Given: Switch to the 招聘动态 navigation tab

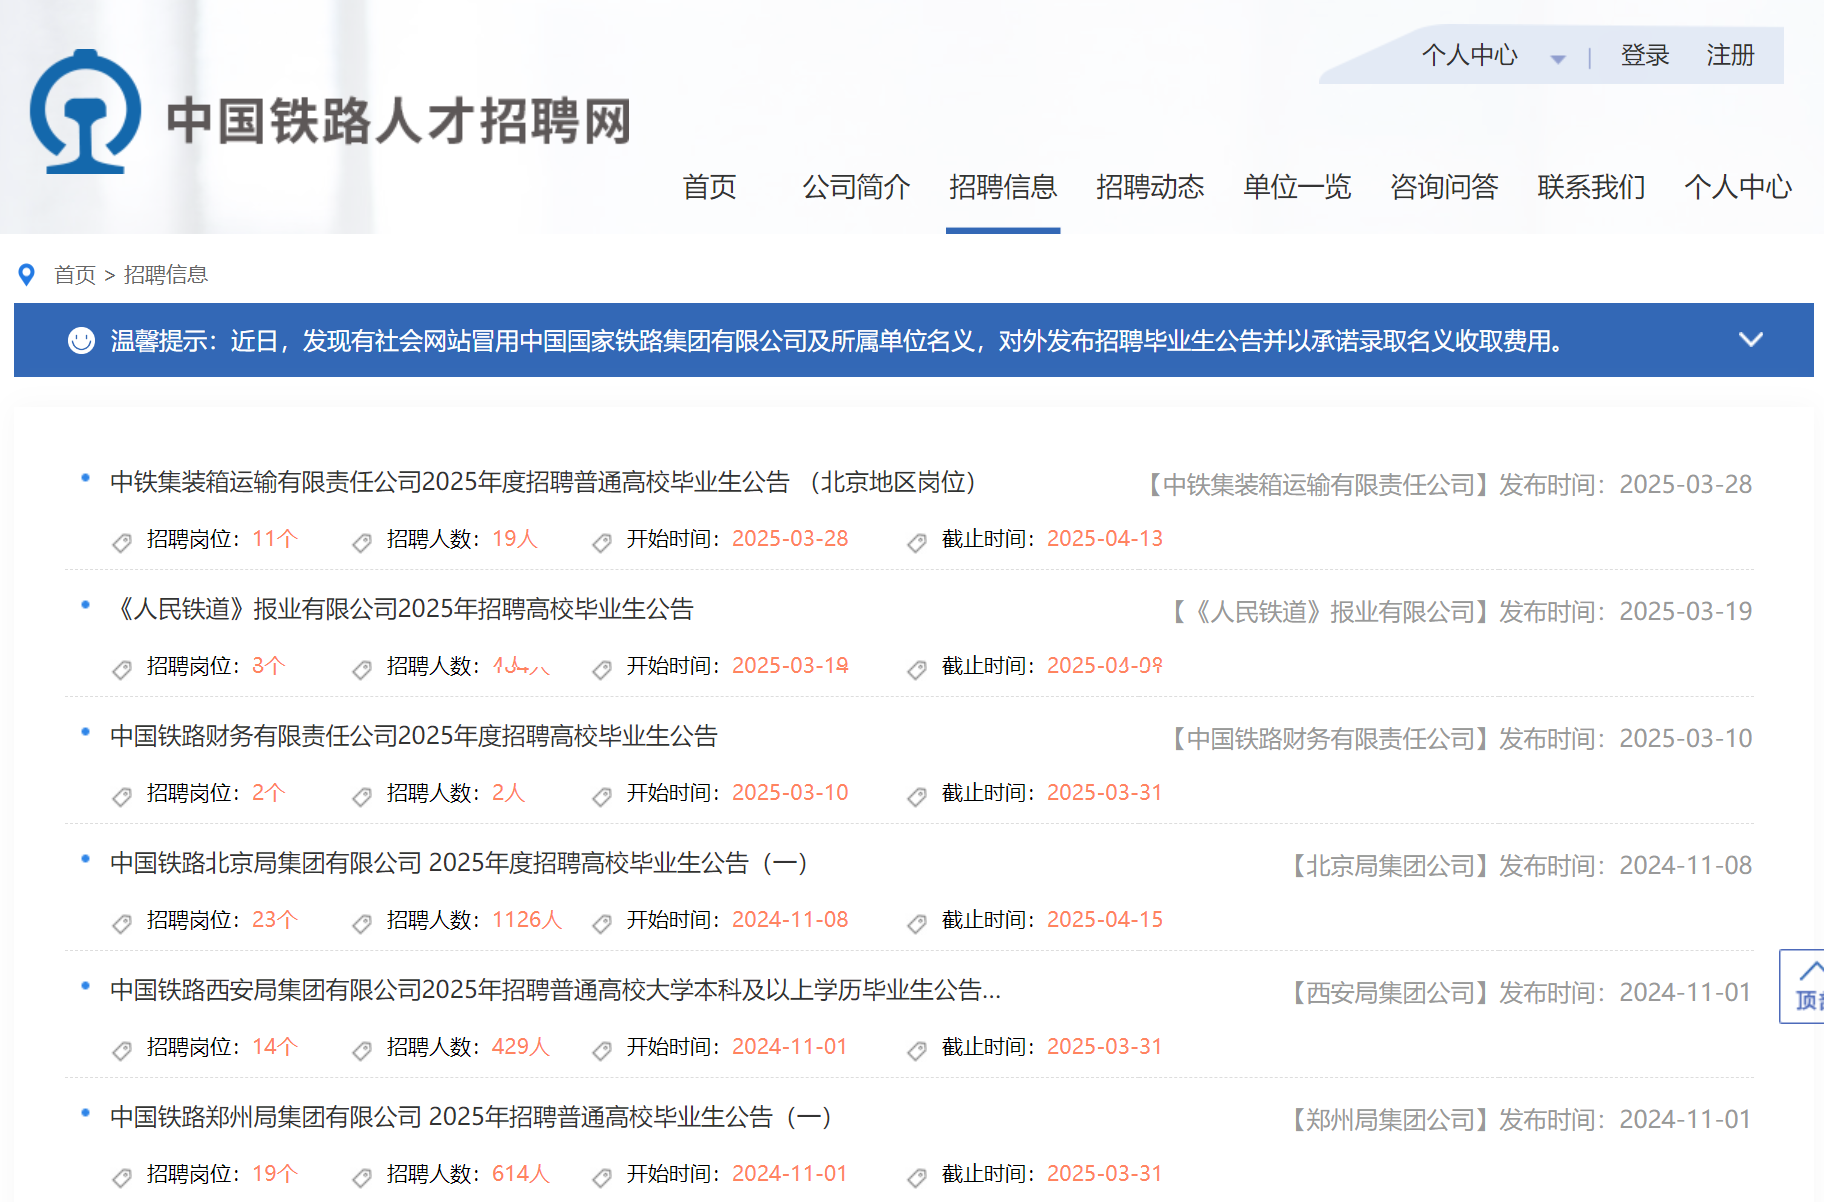Looking at the screenshot, I should tap(1149, 187).
